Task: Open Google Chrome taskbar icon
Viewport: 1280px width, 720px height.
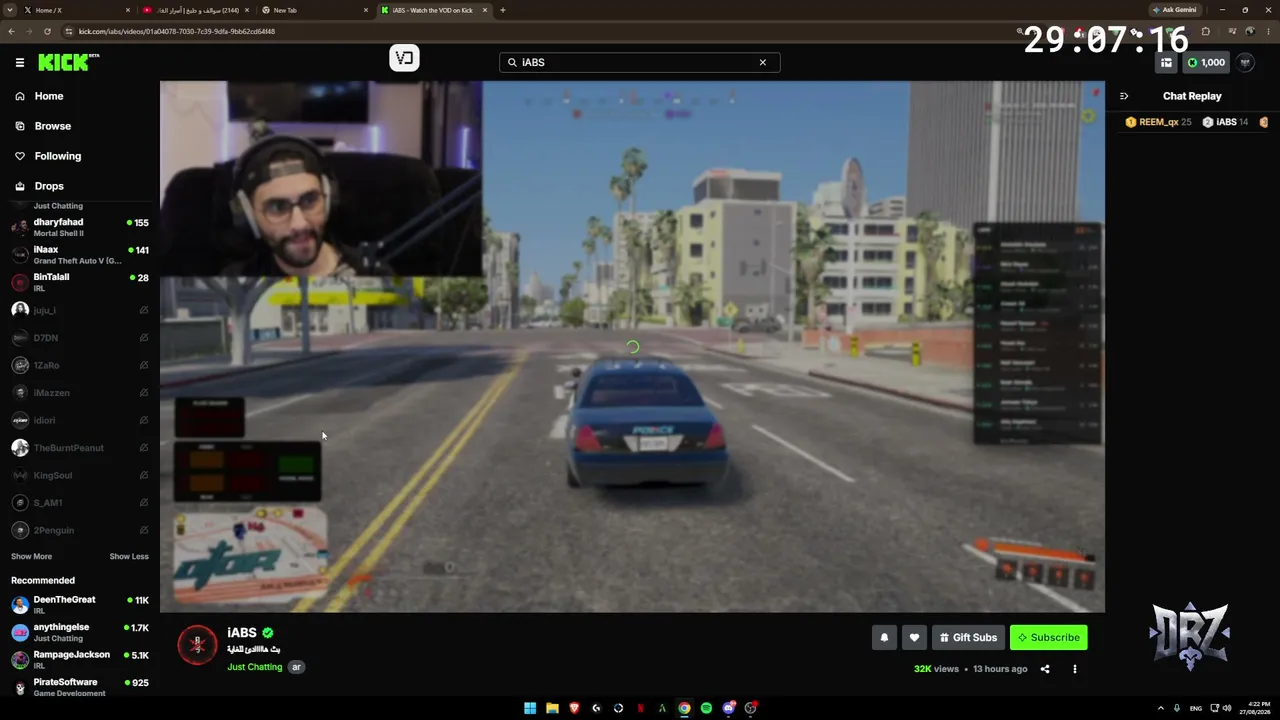Action: pyautogui.click(x=684, y=708)
